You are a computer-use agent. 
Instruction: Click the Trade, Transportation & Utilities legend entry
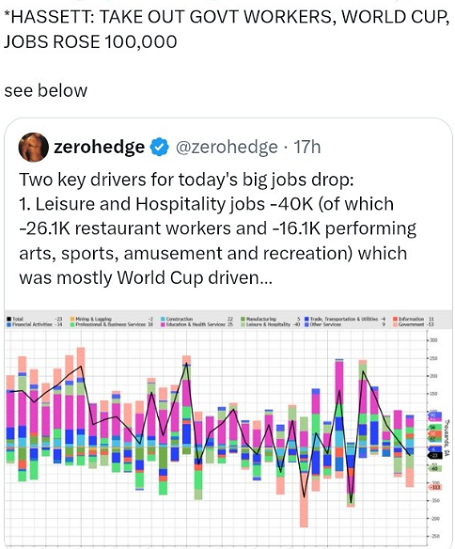[345, 319]
